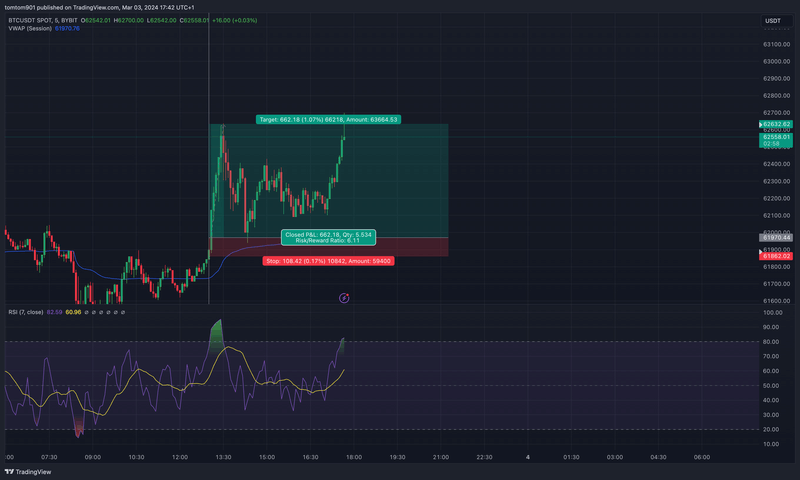Click the 61700.00 price axis label
This screenshot has height=480, width=800.
click(x=777, y=284)
